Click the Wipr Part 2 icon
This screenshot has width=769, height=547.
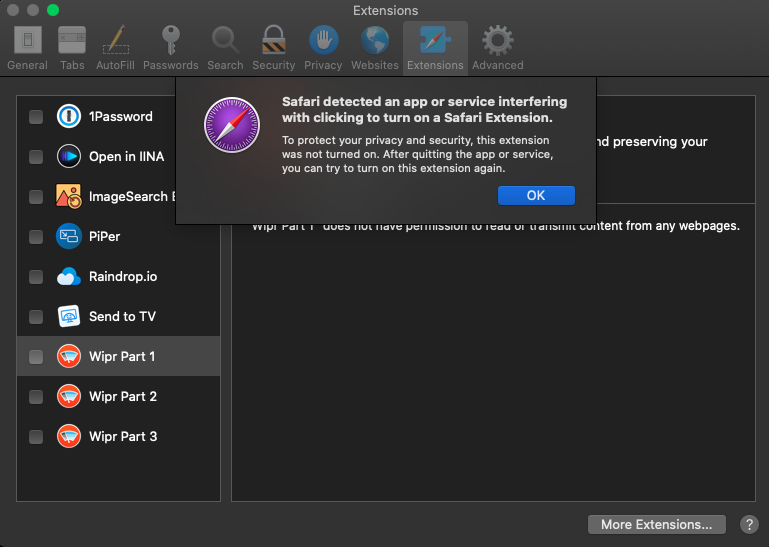coord(69,396)
